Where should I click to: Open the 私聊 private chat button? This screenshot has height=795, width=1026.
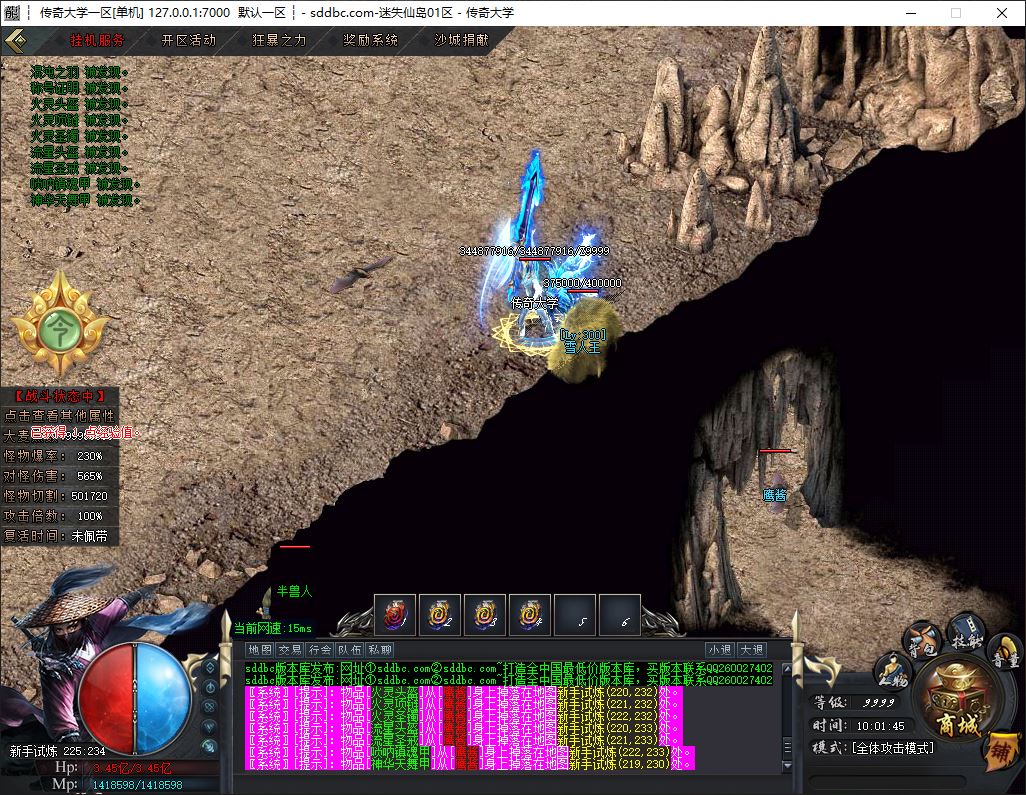point(380,650)
